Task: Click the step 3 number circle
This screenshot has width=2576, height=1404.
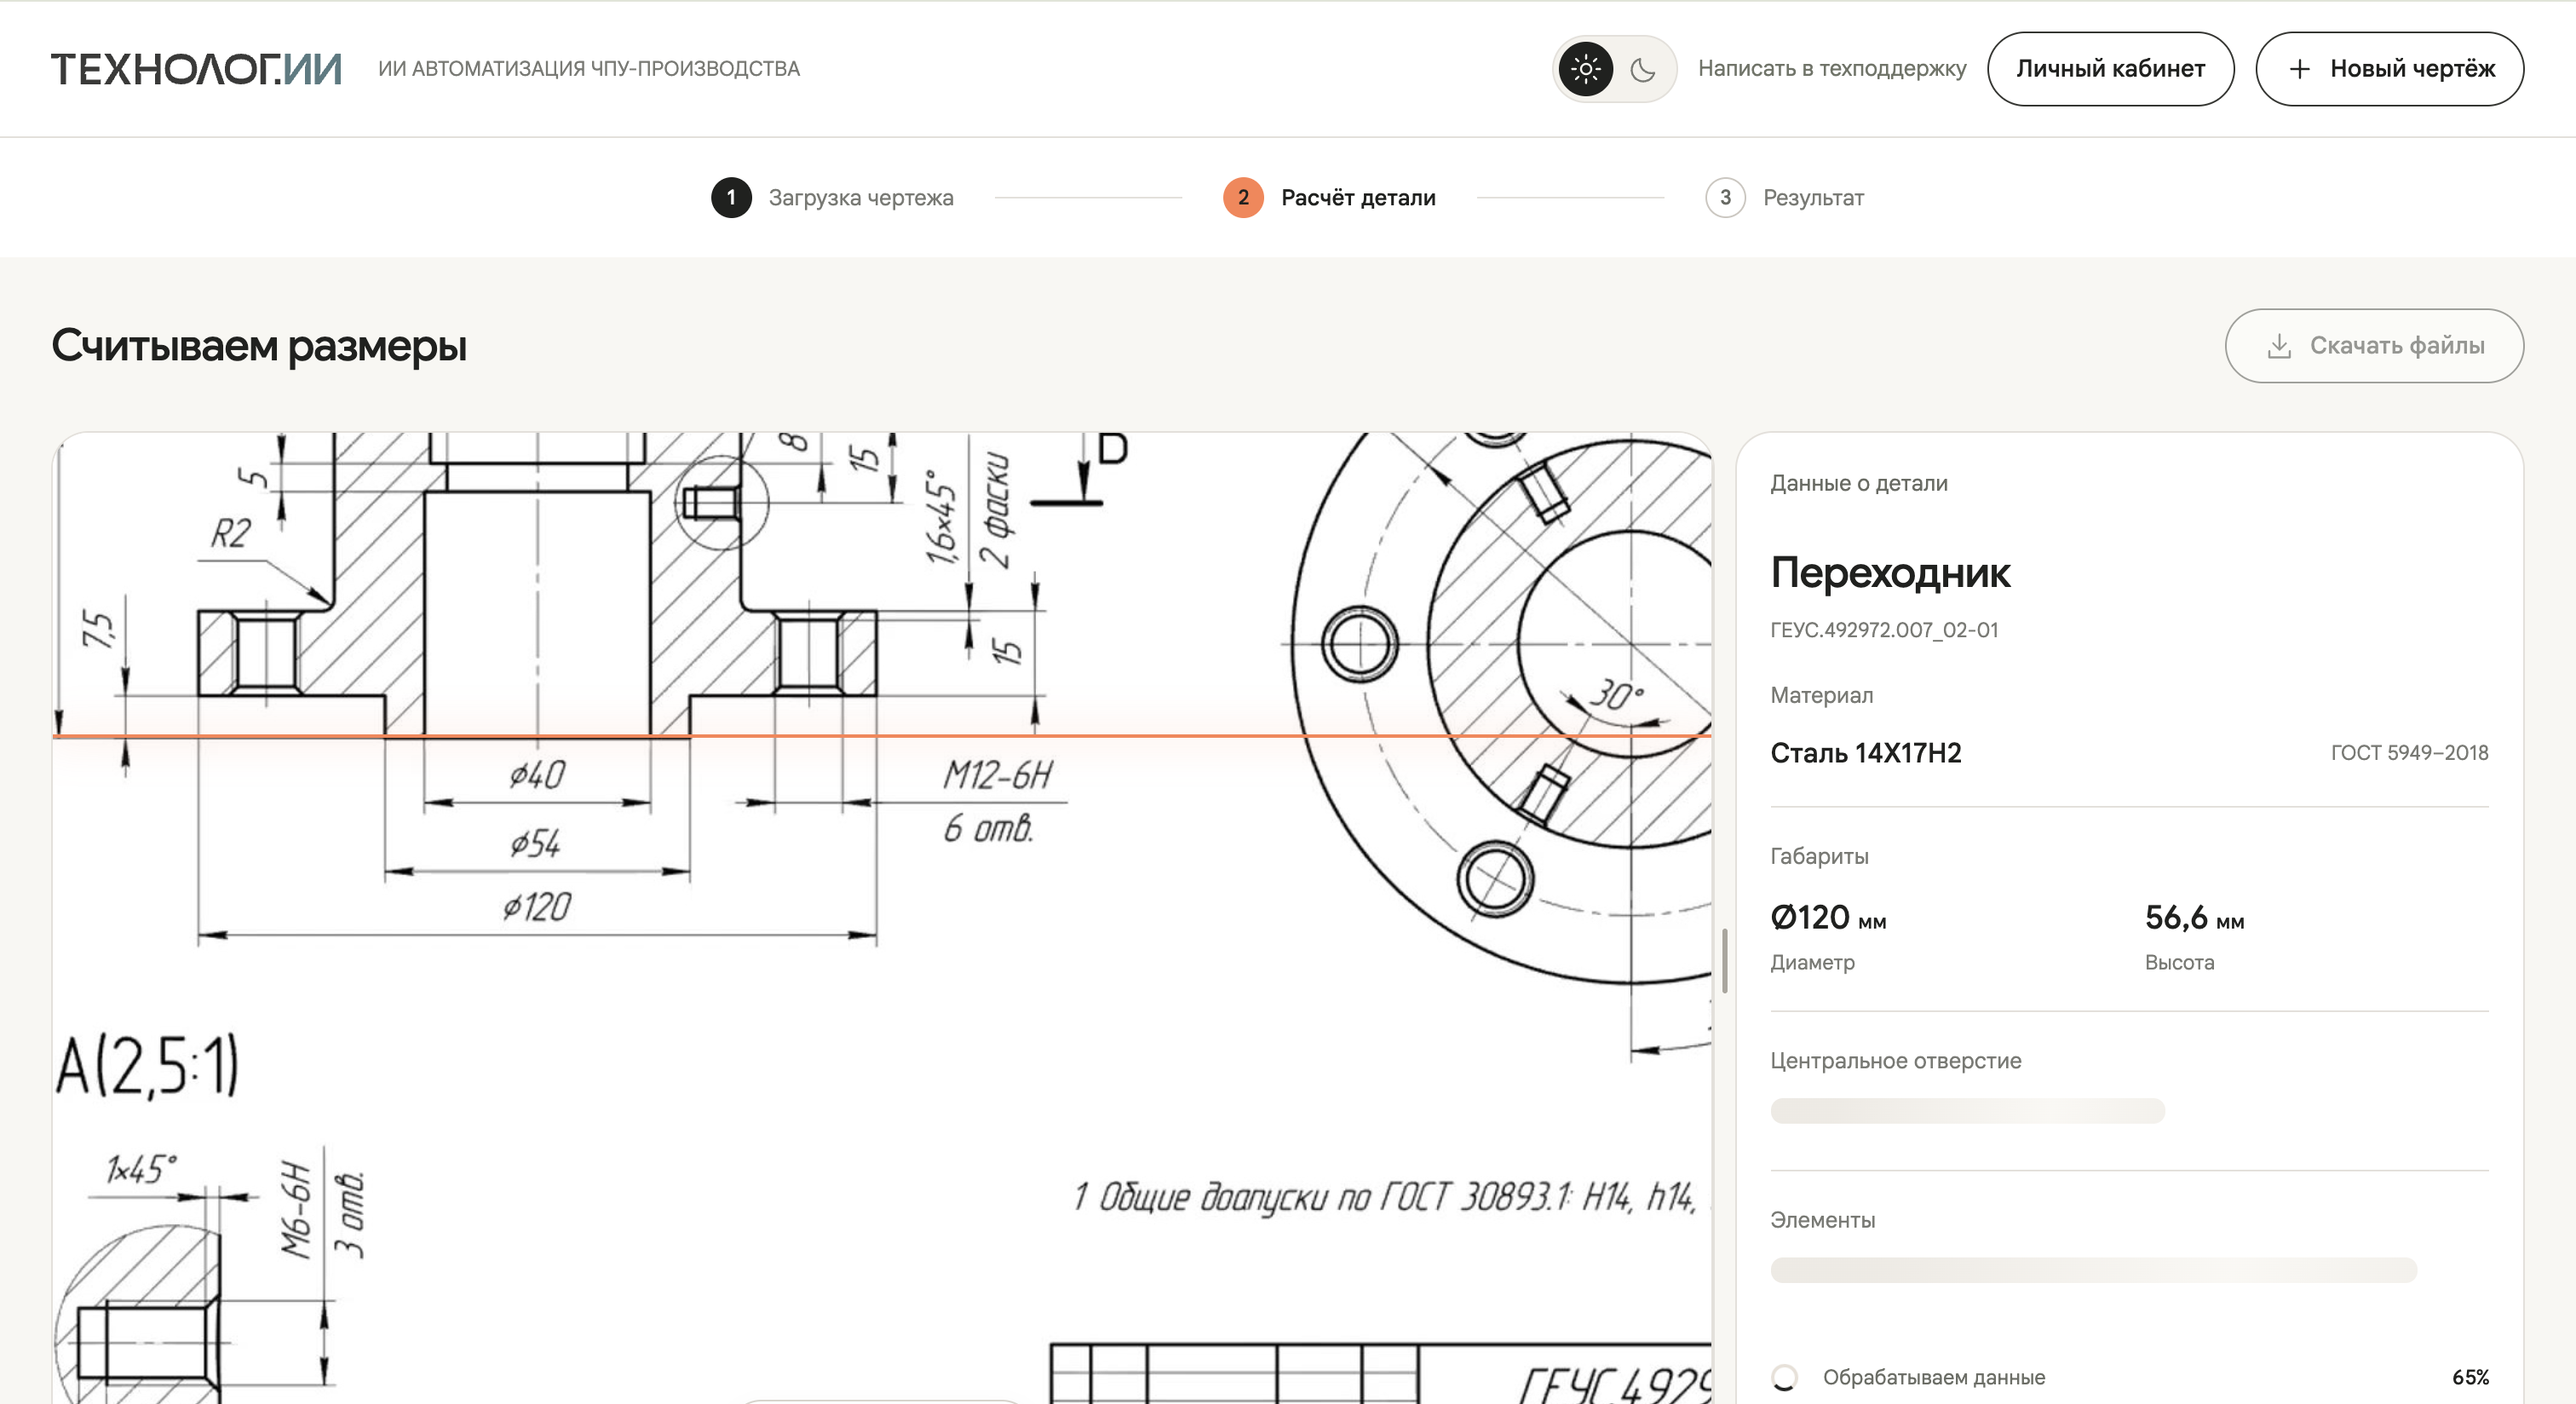Action: 1725,197
